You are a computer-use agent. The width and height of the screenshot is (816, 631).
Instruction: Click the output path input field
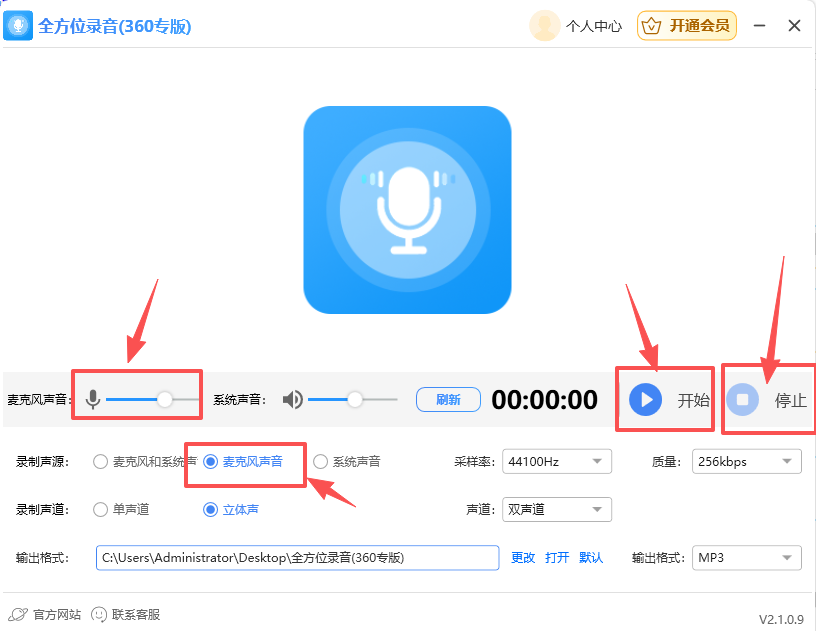coord(297,557)
